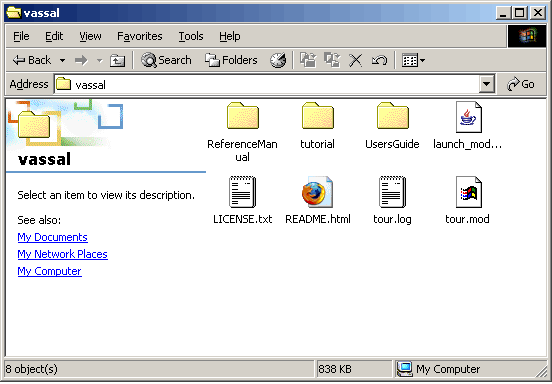
Task: Close the vassal window
Action: [x=538, y=13]
